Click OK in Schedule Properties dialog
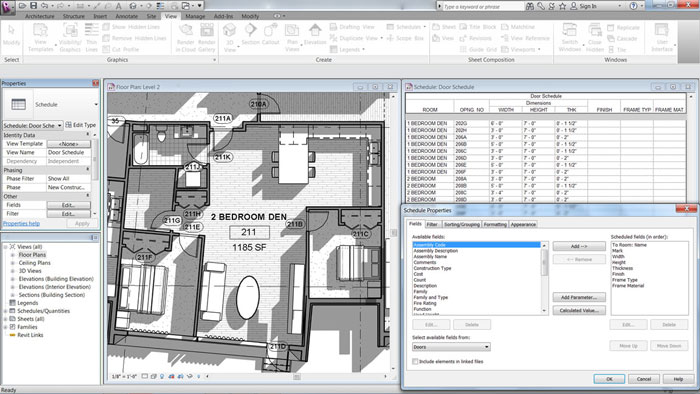Image resolution: width=700 pixels, height=394 pixels. pos(609,379)
